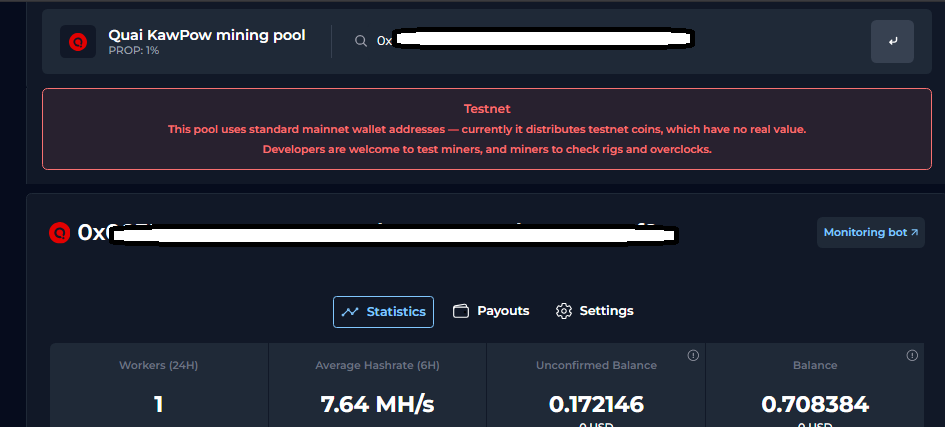The width and height of the screenshot is (945, 427).
Task: Click the Average Hashrate (6H) label
Action: (x=377, y=365)
